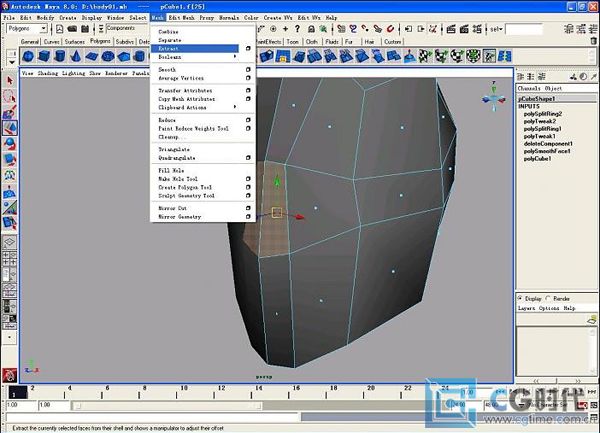Screen dimensions: 600x433
Task: Choose Separate from the Mesh menu
Action: (170, 40)
